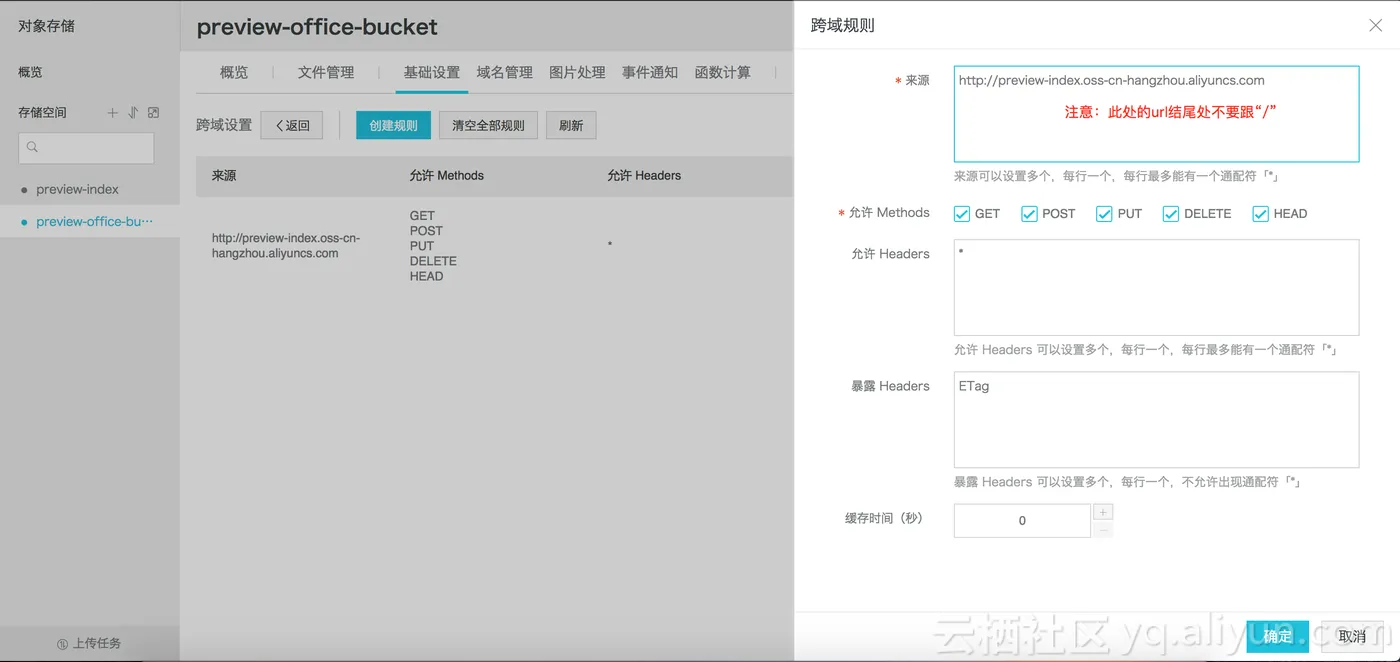Focus the 来源 source text area
Viewport: 1400px width, 662px height.
(x=1156, y=114)
